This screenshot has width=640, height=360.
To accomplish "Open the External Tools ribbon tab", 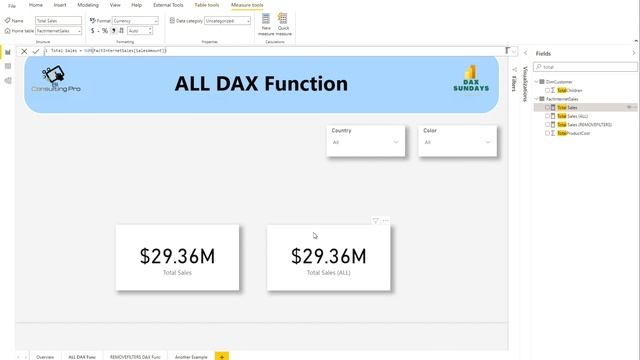I will (168, 5).
